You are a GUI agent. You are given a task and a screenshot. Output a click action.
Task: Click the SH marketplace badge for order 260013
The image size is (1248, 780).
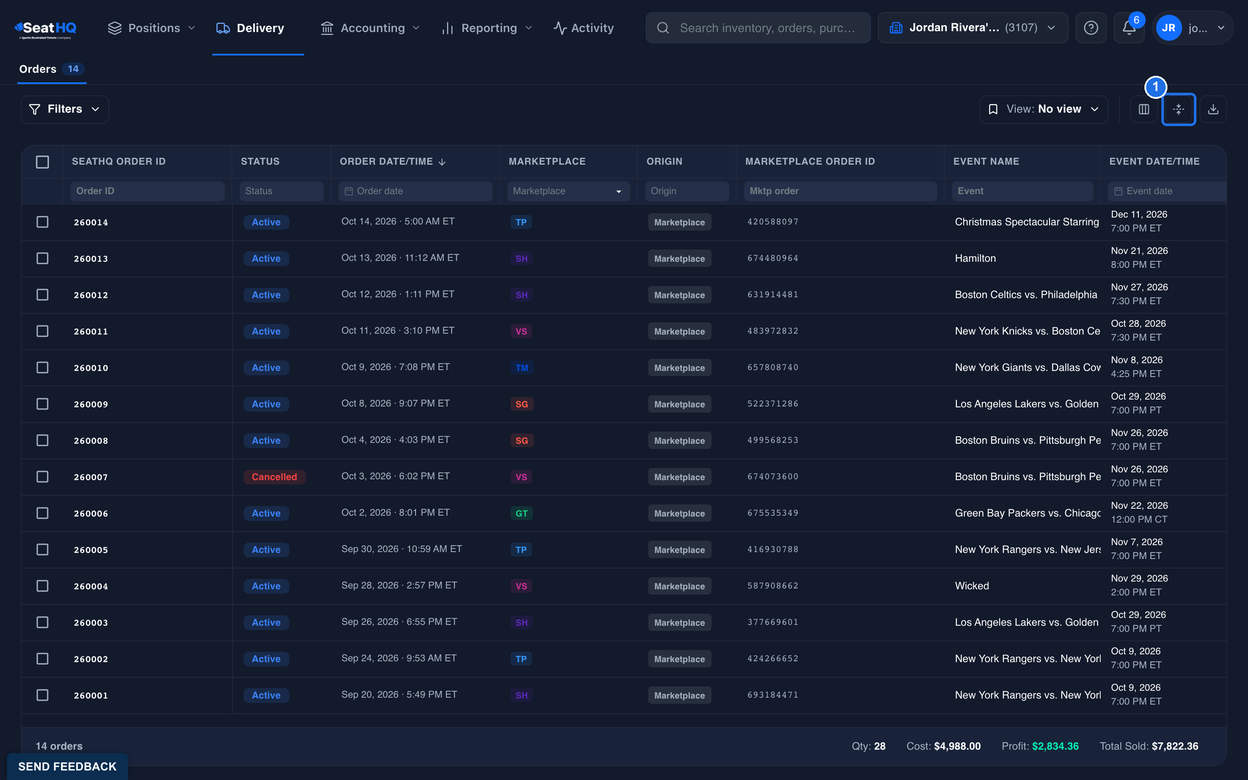click(x=521, y=258)
